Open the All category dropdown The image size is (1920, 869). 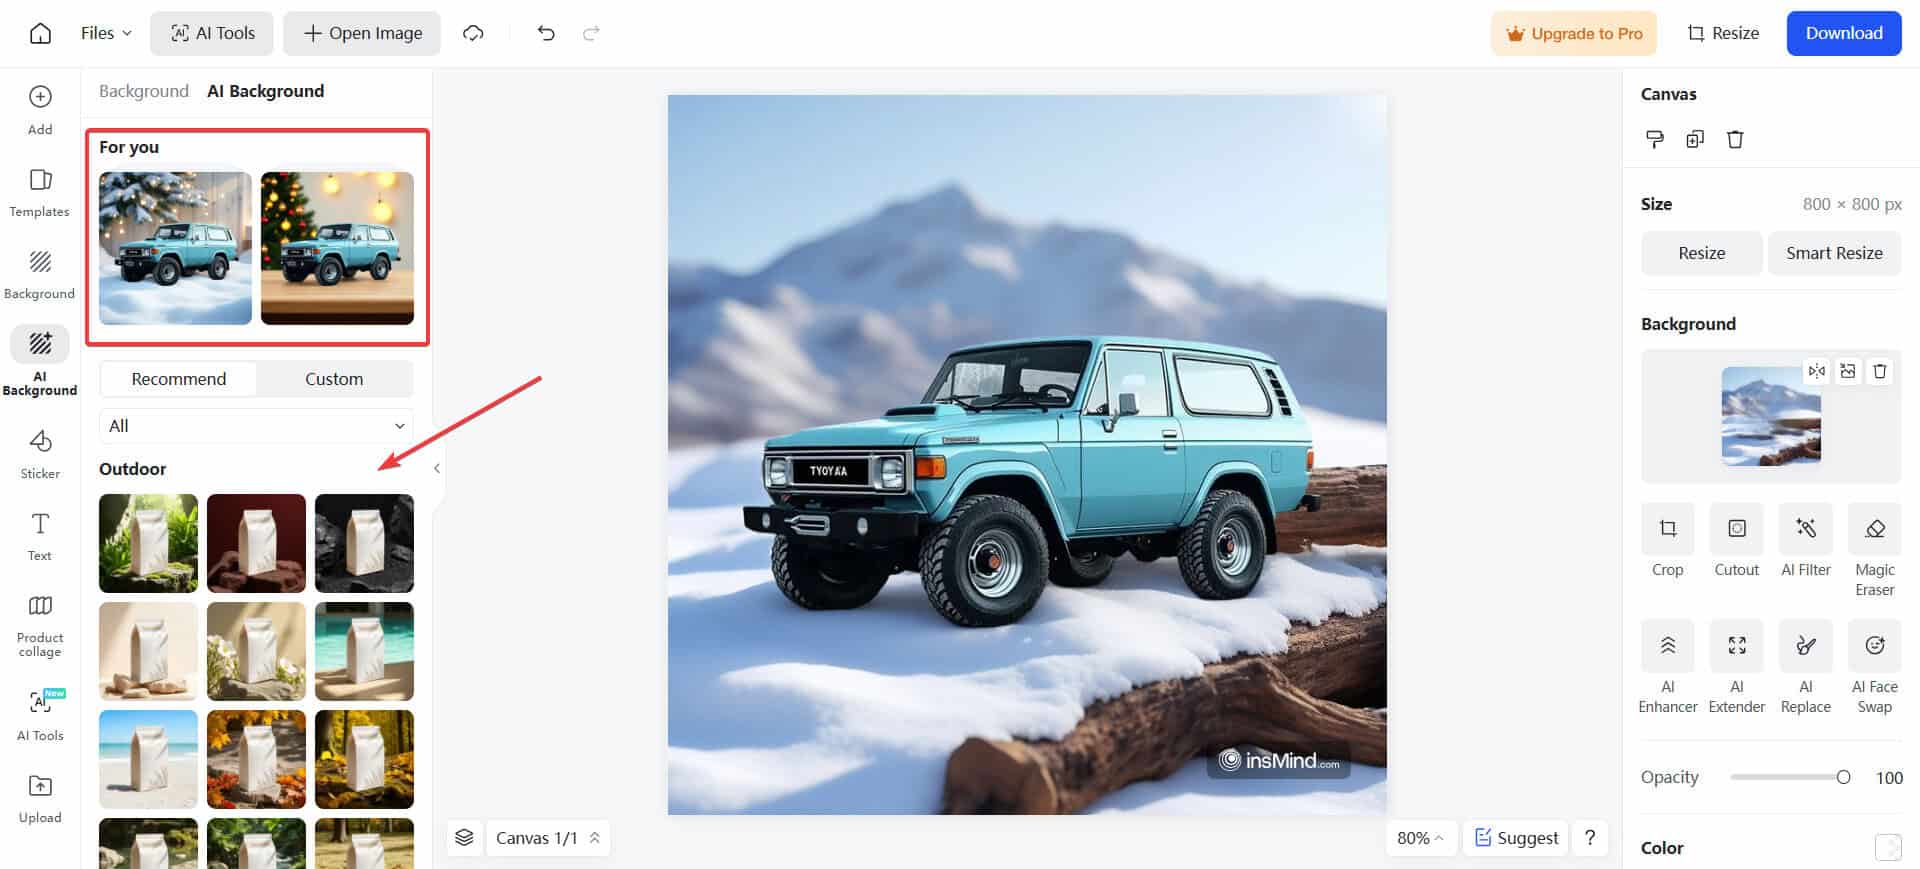(256, 426)
